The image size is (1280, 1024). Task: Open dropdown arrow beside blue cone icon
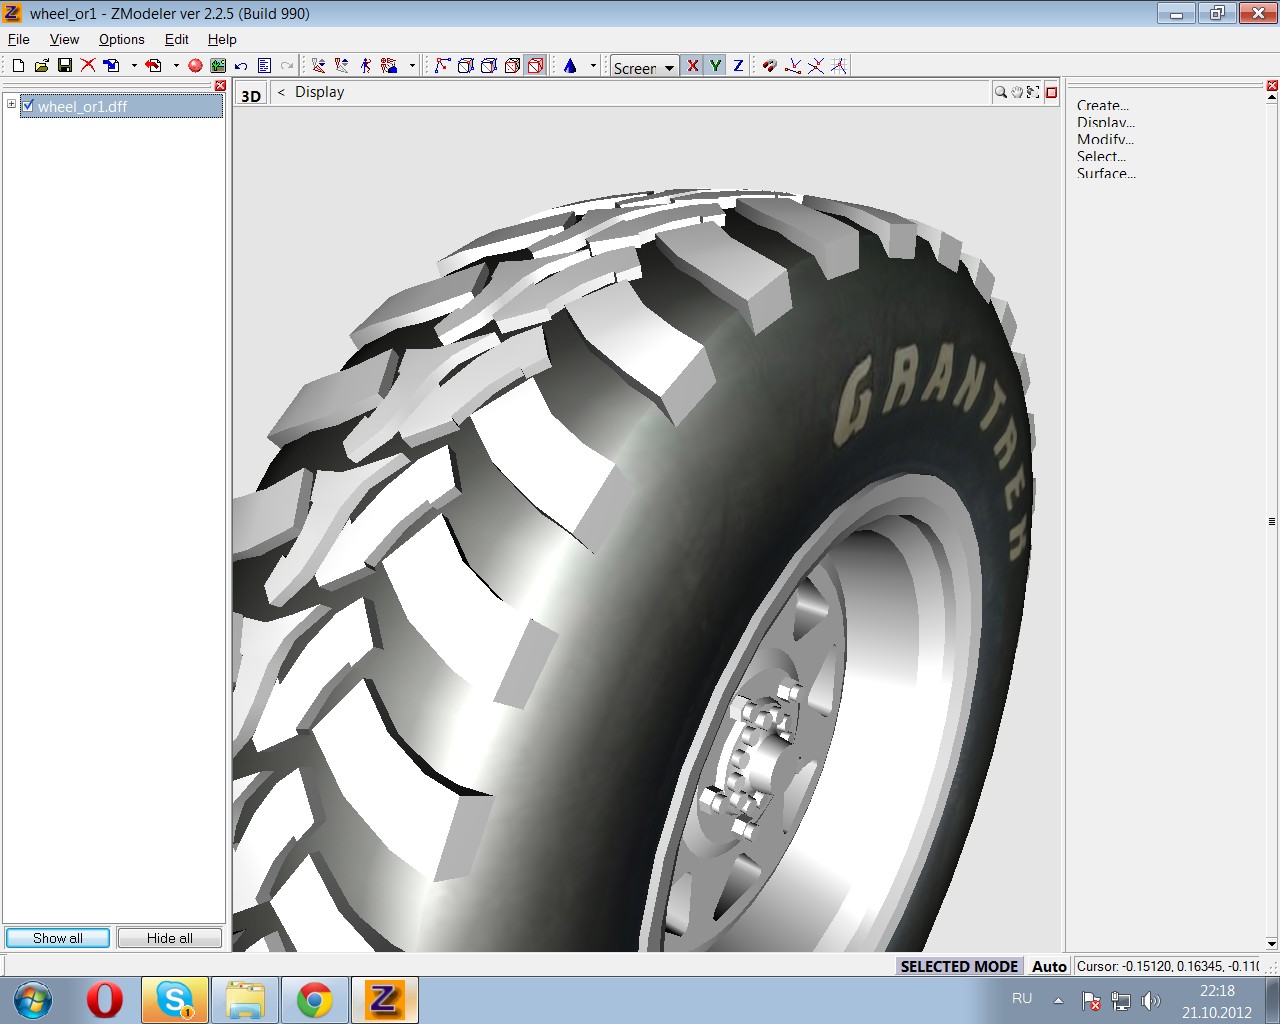pyautogui.click(x=593, y=66)
